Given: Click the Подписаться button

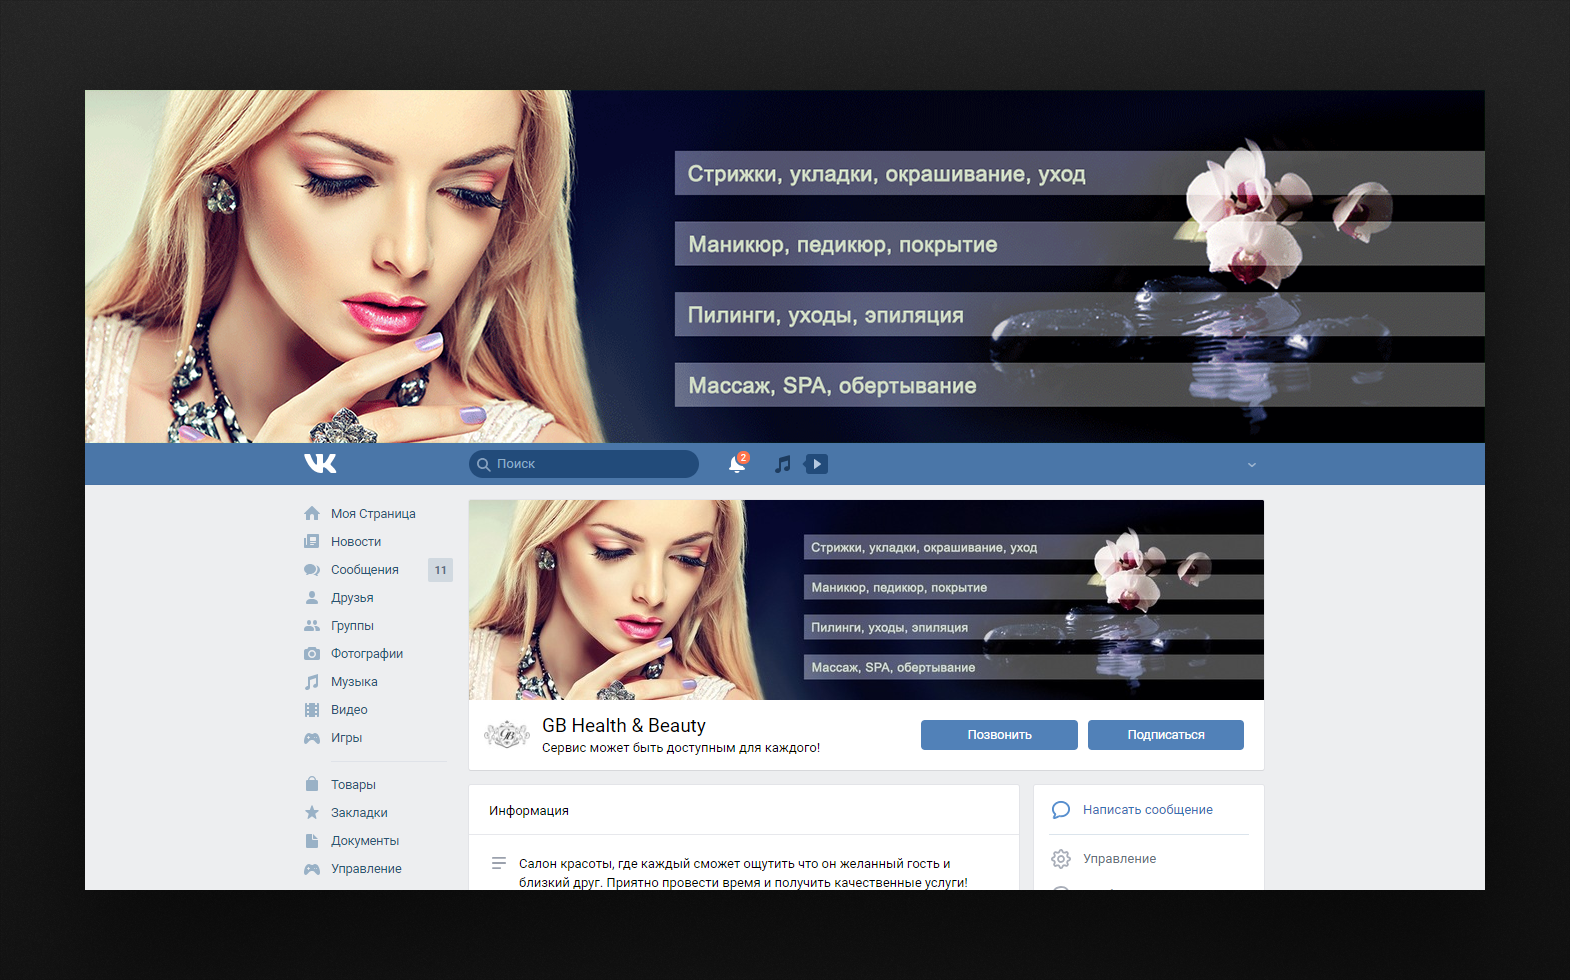Looking at the screenshot, I should pyautogui.click(x=1166, y=735).
